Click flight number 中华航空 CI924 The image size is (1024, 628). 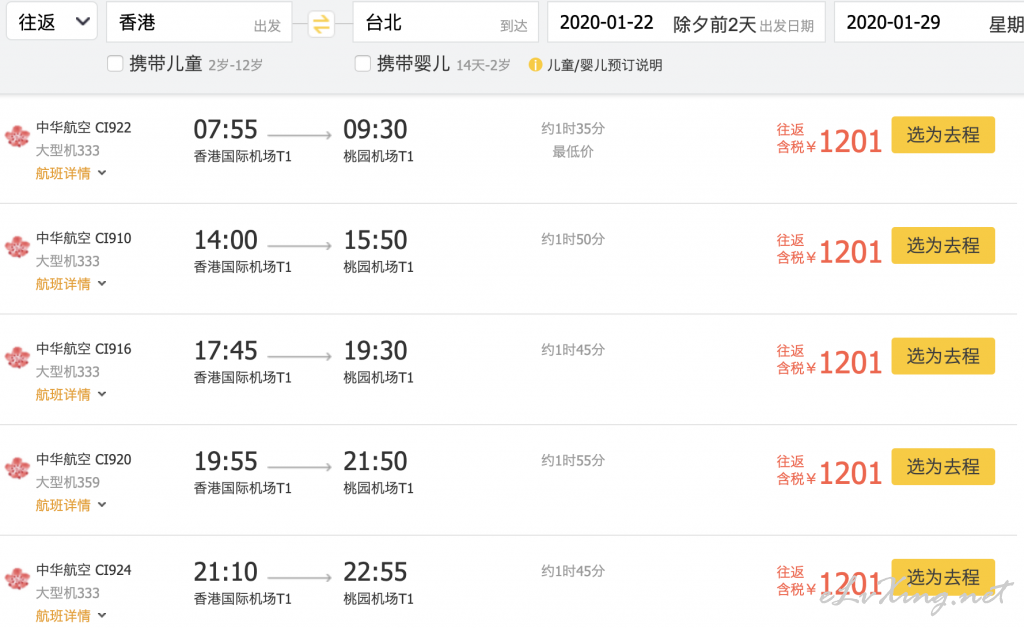[x=84, y=570]
